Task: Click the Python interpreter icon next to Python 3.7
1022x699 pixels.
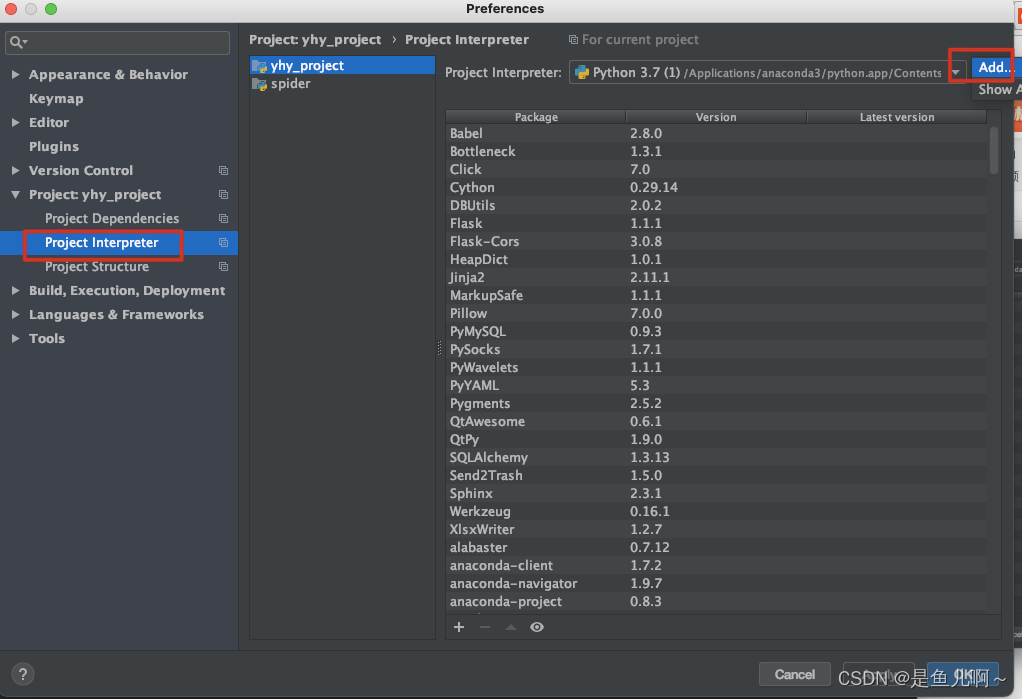Action: pyautogui.click(x=581, y=71)
